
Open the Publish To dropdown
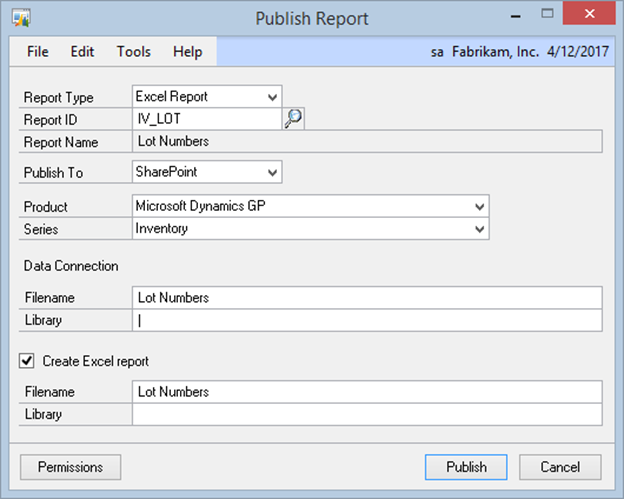[x=207, y=172]
